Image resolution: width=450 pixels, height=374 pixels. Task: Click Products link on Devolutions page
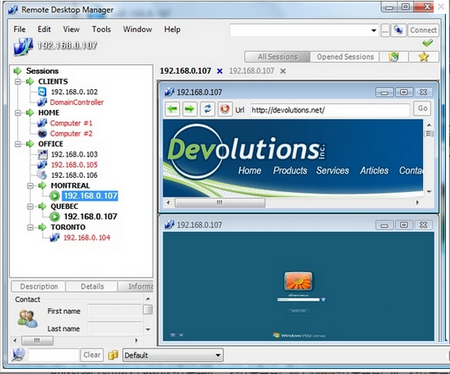click(290, 170)
